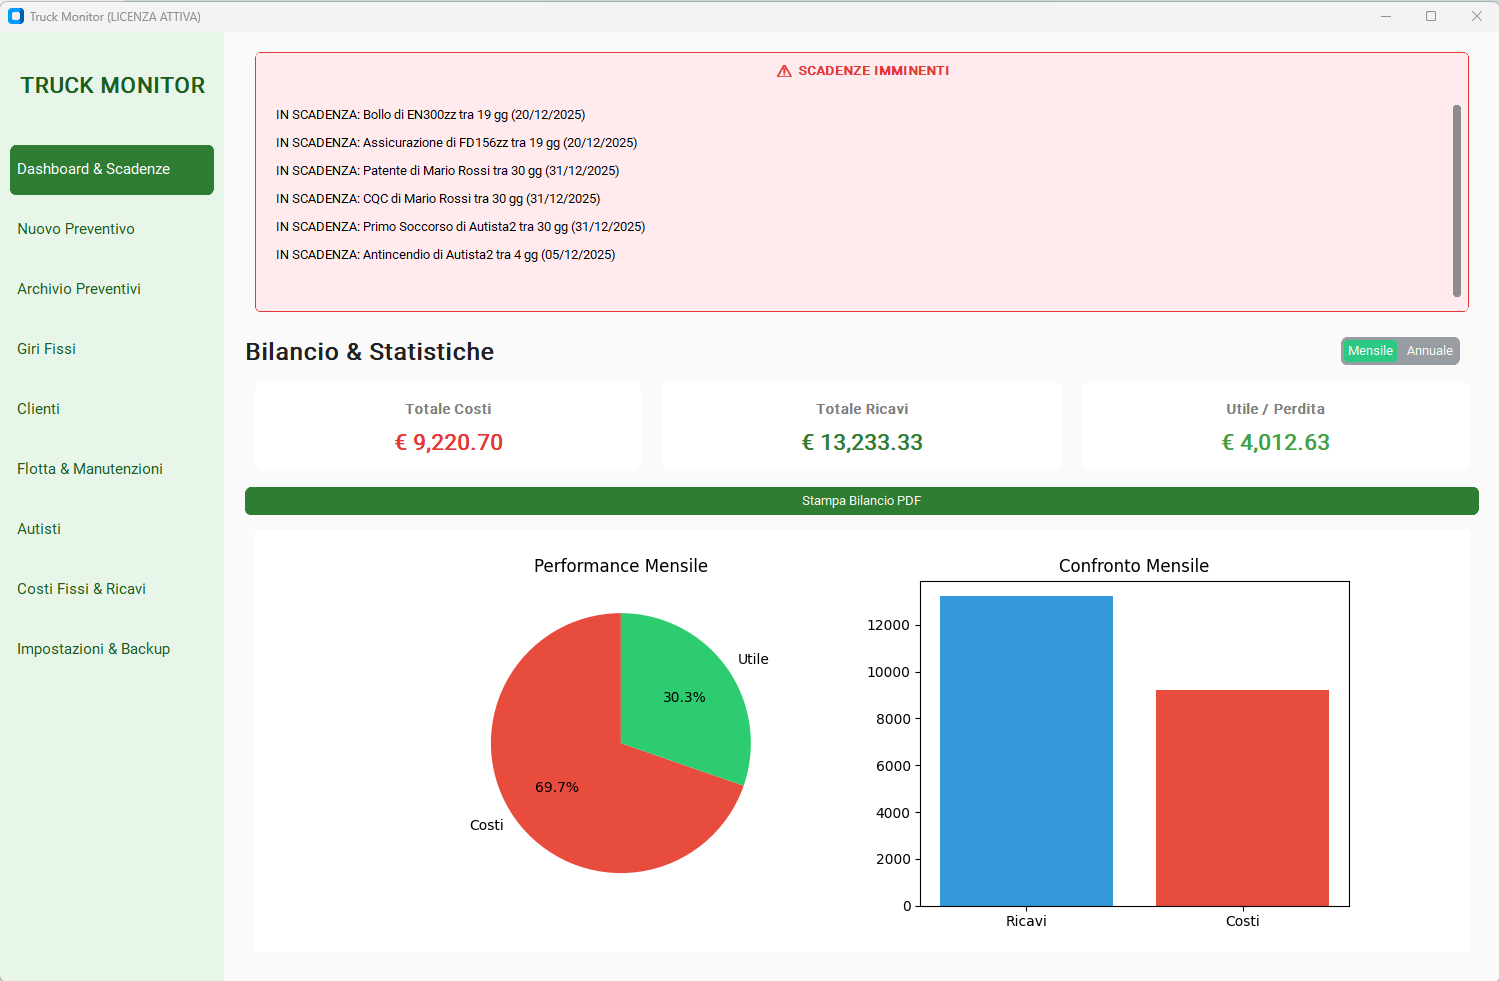Click the Antincendio di Autista2 deadline entry
1499x981 pixels.
(x=445, y=255)
